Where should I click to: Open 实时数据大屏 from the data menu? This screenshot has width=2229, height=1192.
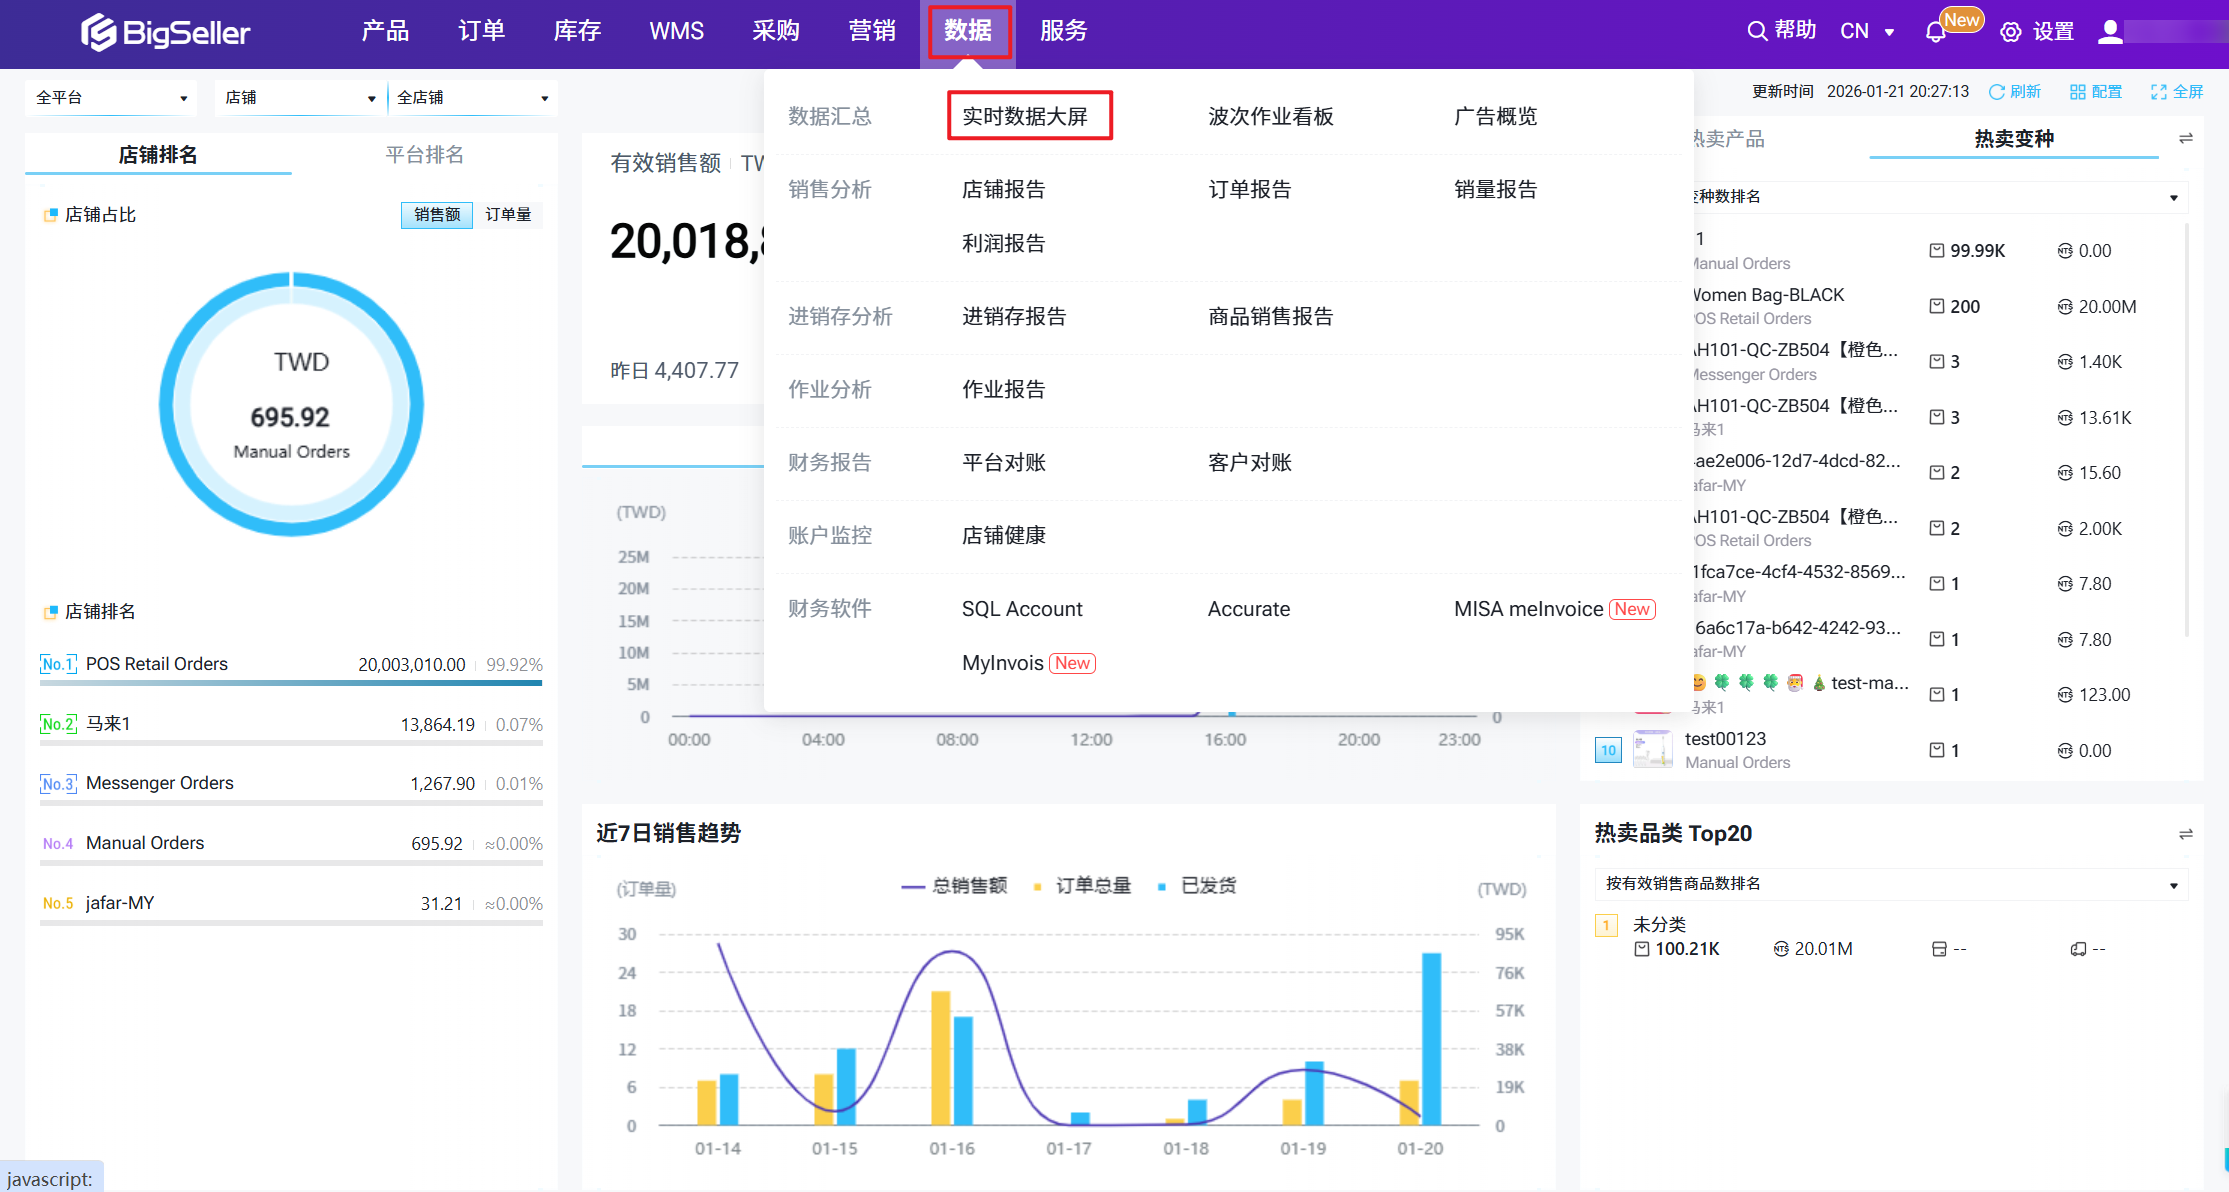(1025, 117)
